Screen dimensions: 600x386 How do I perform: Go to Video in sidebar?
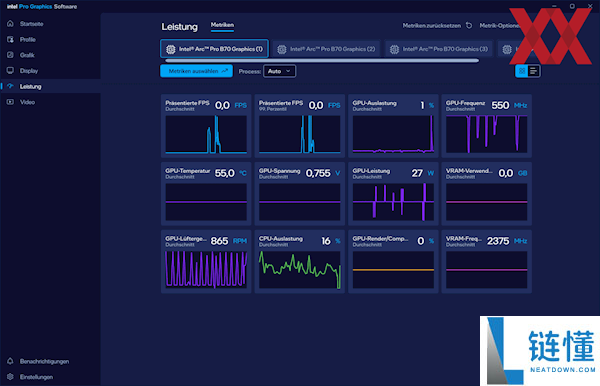(27, 102)
